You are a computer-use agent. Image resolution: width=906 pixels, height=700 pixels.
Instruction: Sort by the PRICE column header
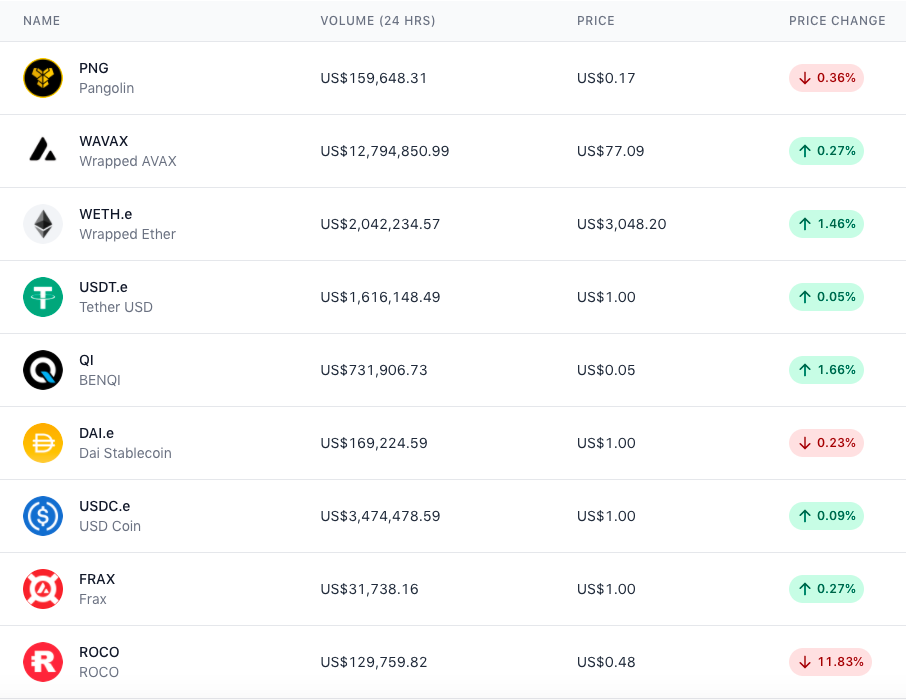pos(596,21)
